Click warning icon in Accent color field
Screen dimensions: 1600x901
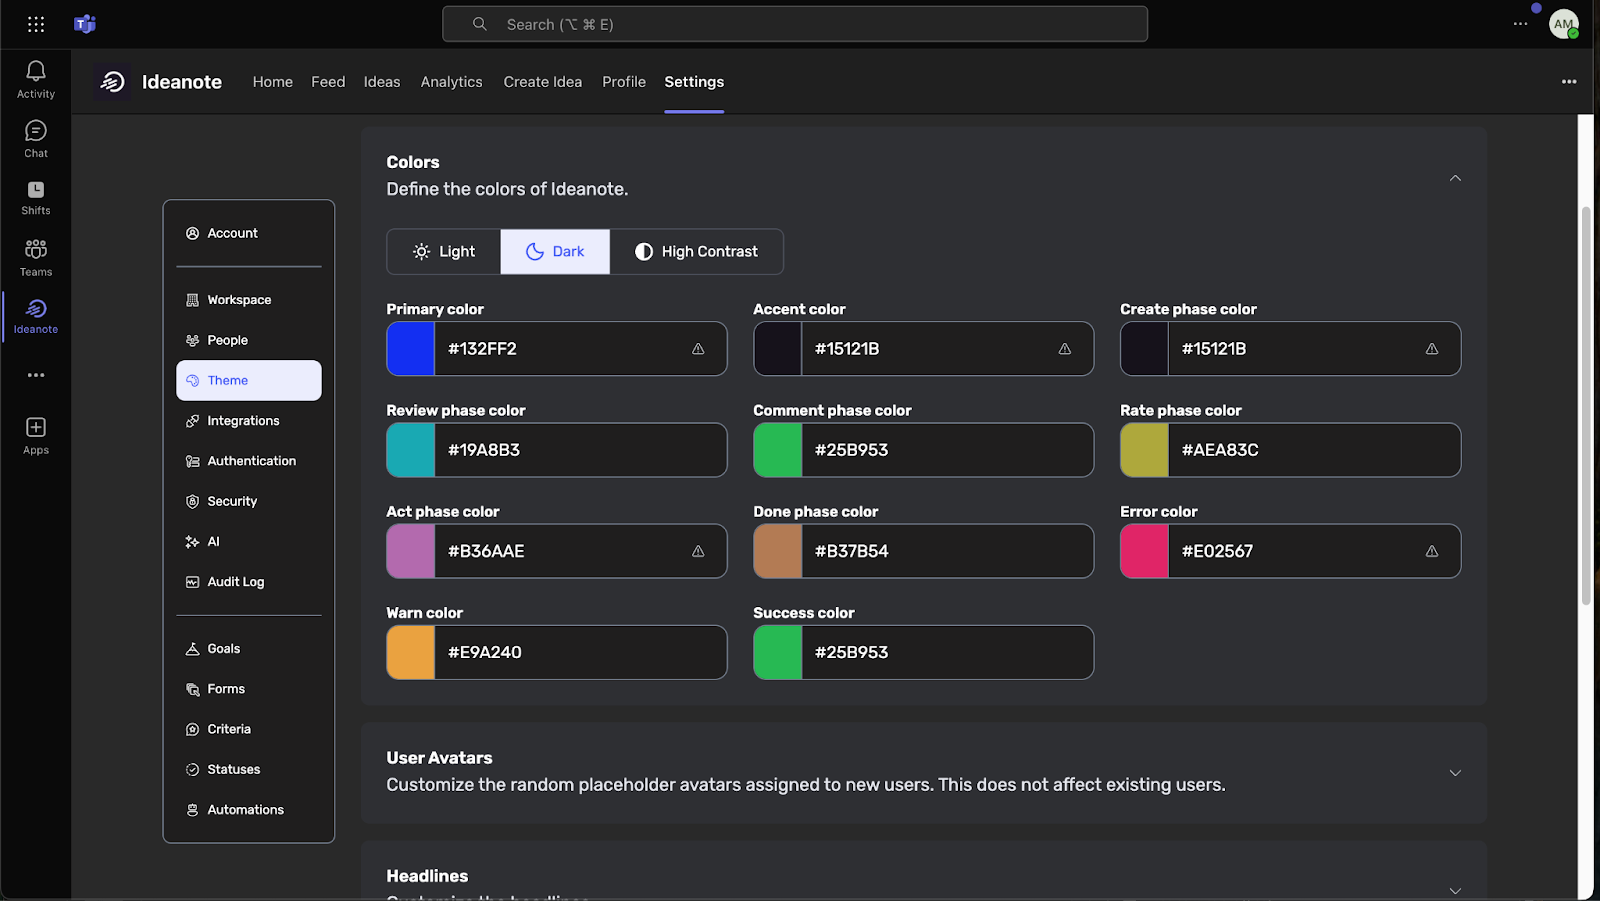pos(1065,349)
